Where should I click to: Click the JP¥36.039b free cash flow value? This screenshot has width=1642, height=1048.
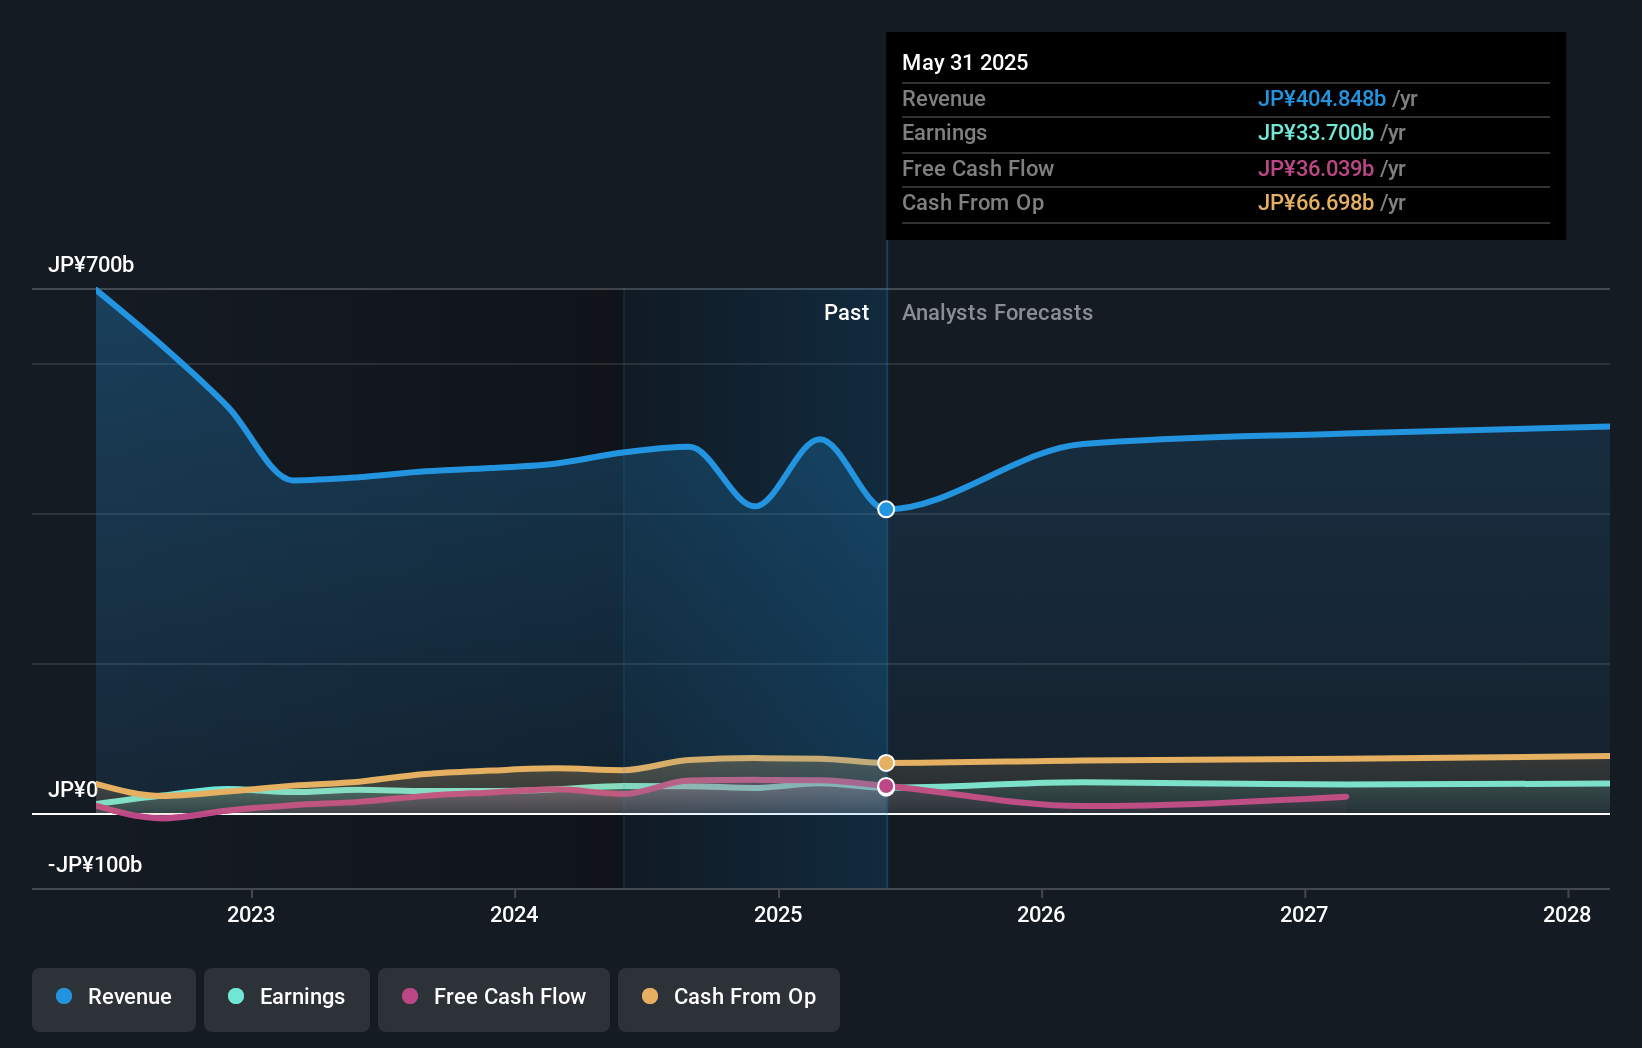point(1316,168)
